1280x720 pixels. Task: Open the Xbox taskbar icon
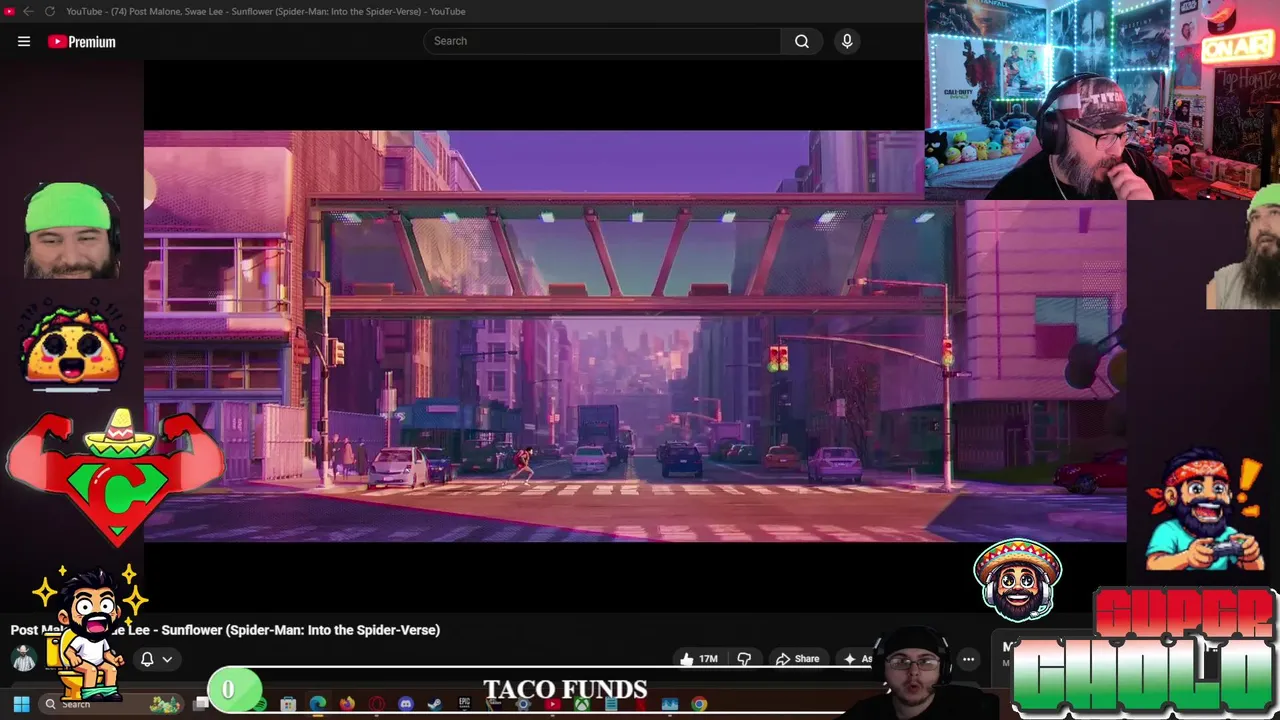point(582,704)
